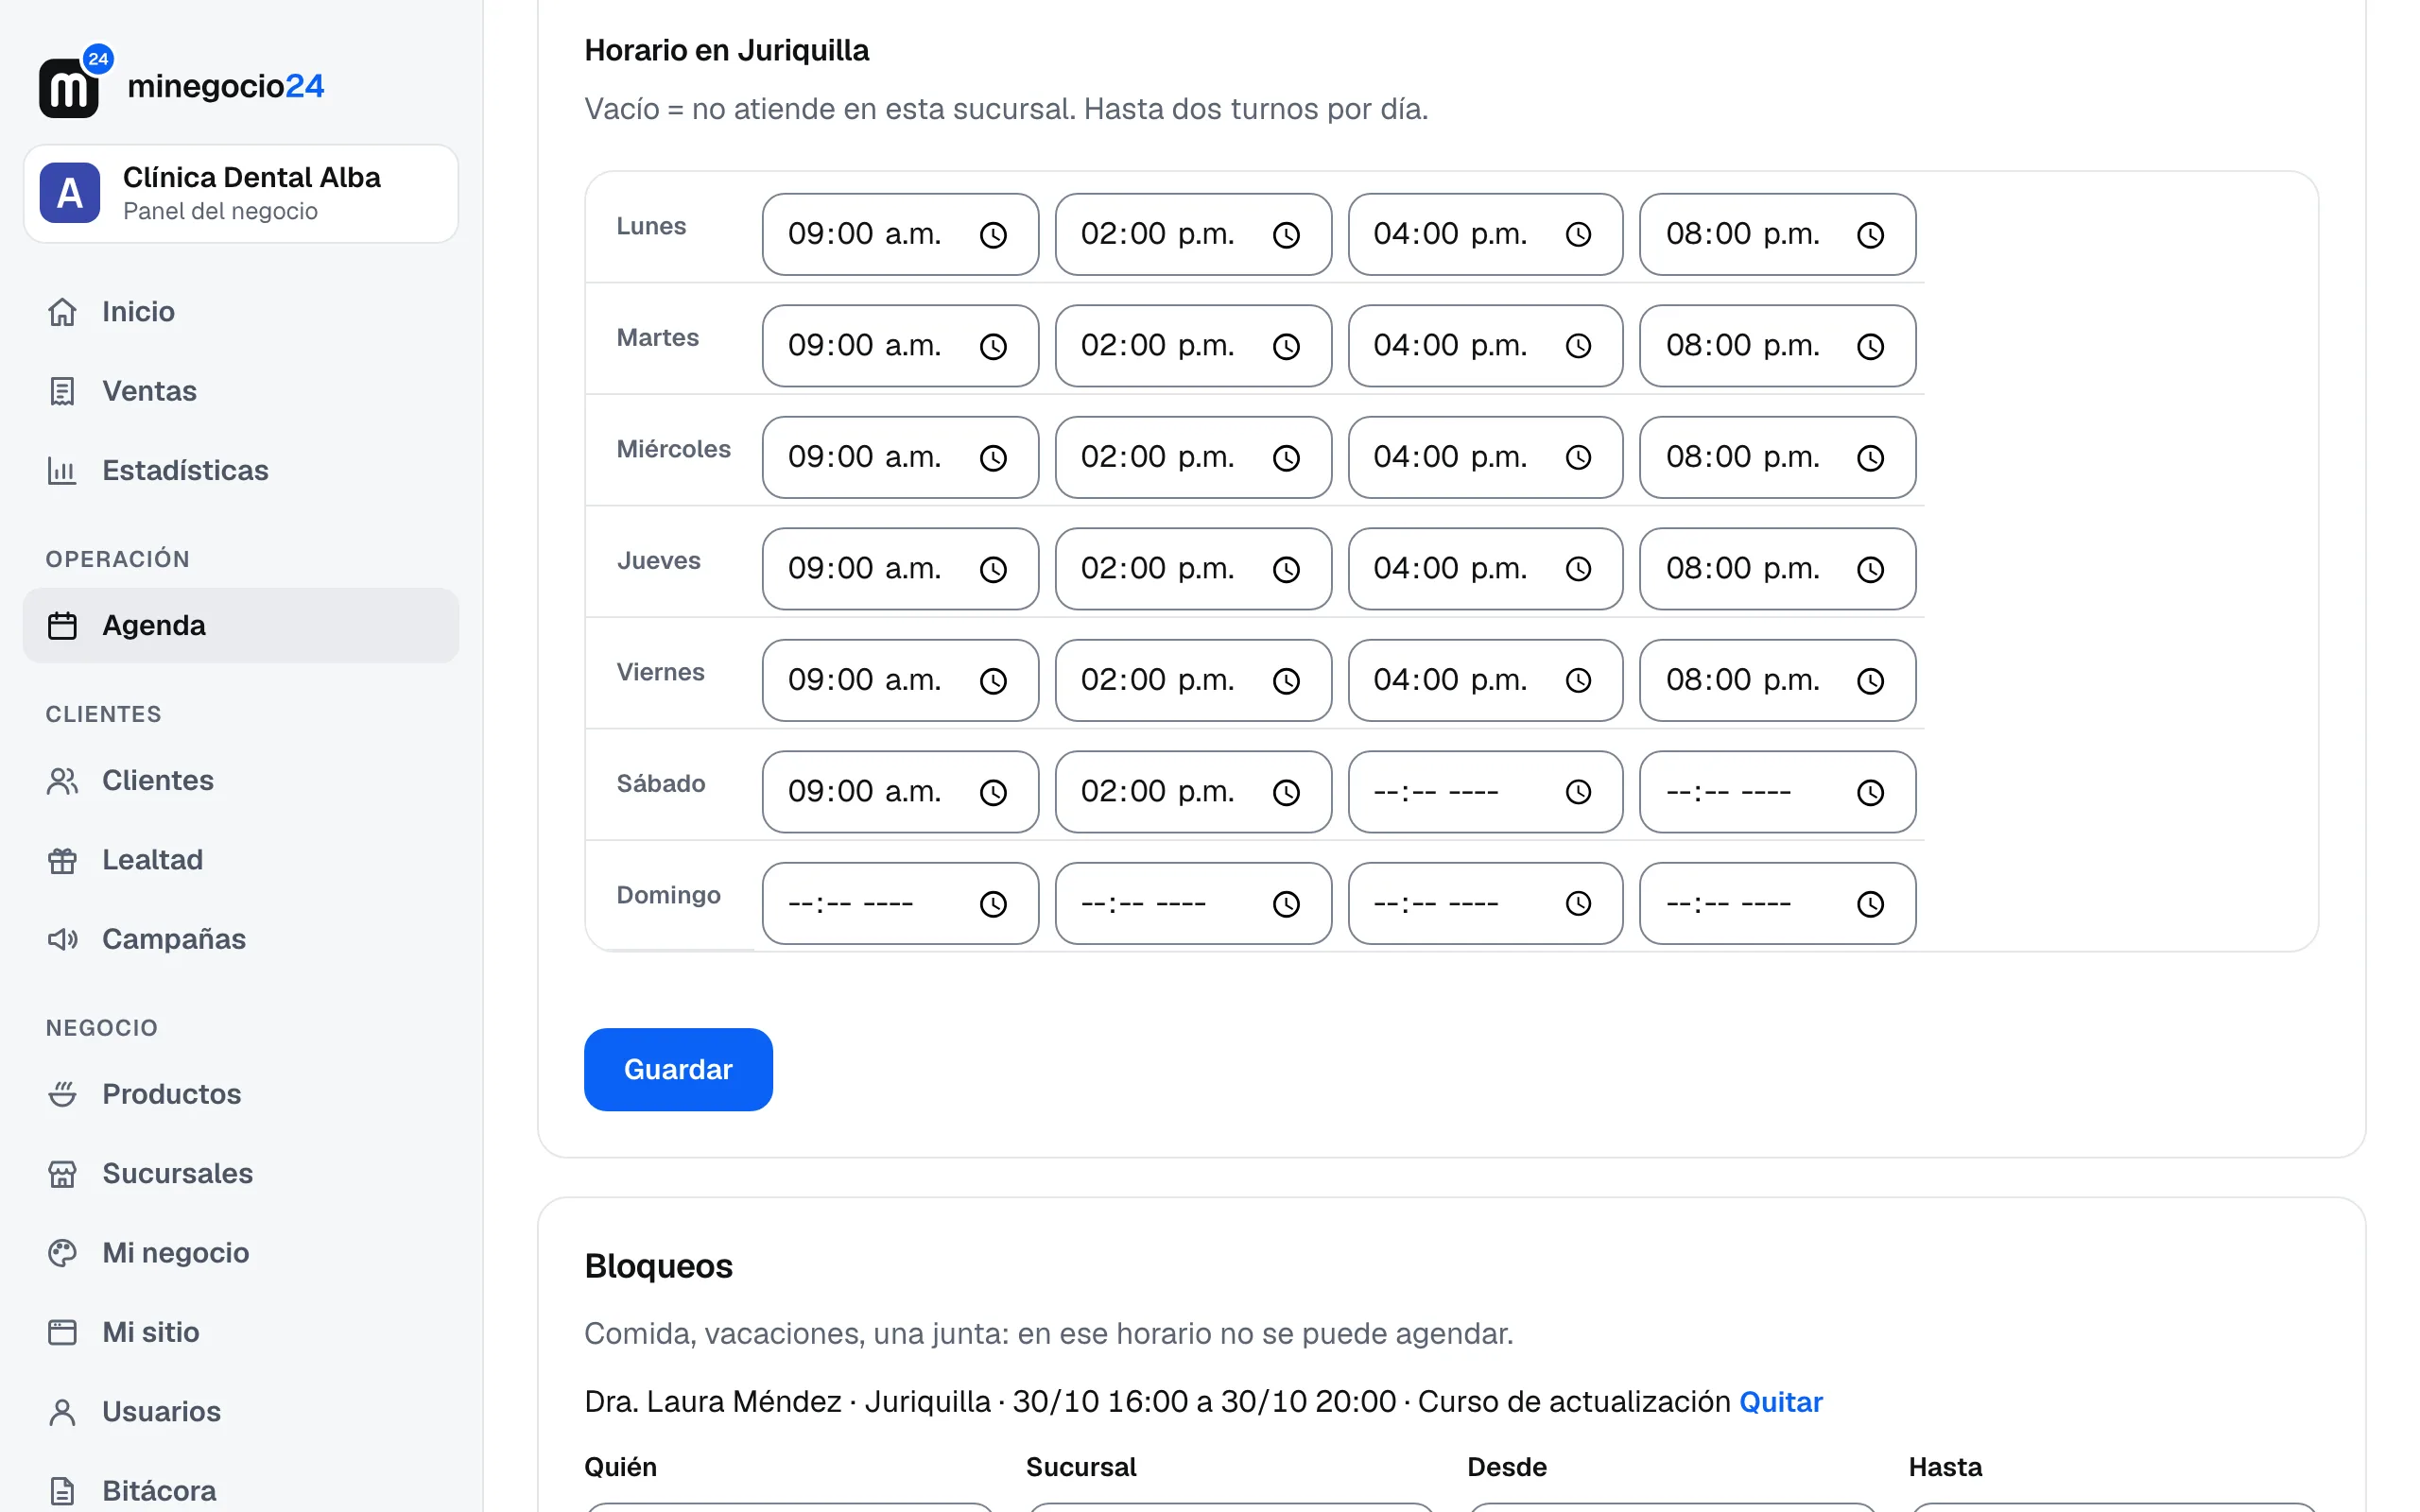Viewport: 2420px width, 1512px height.
Task: Open clock picker for Sábado 02:00 p.m.
Action: 1286,792
